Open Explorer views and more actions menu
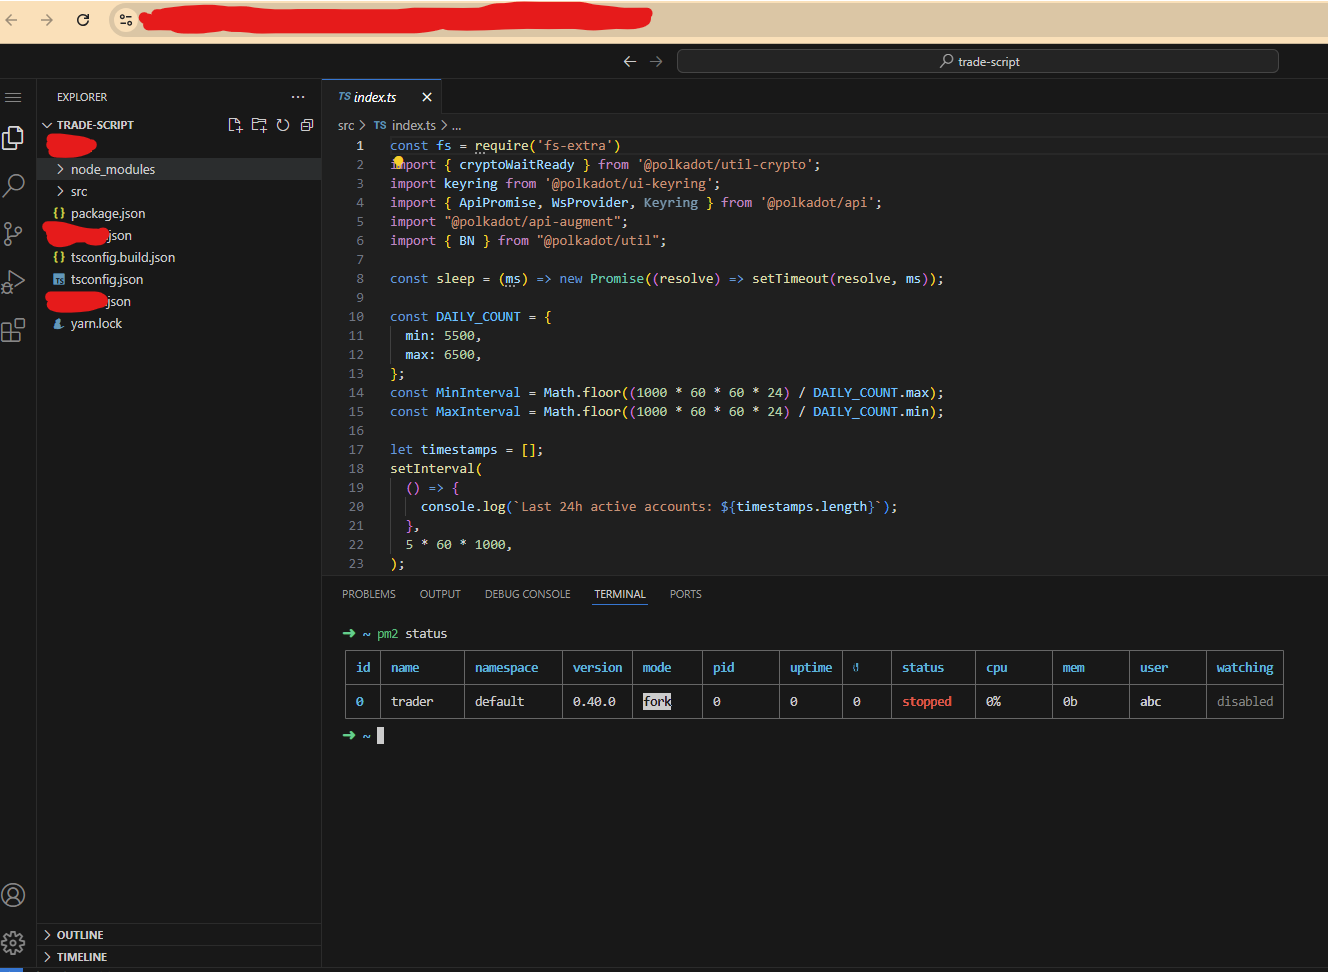This screenshot has height=972, width=1328. coord(298,97)
